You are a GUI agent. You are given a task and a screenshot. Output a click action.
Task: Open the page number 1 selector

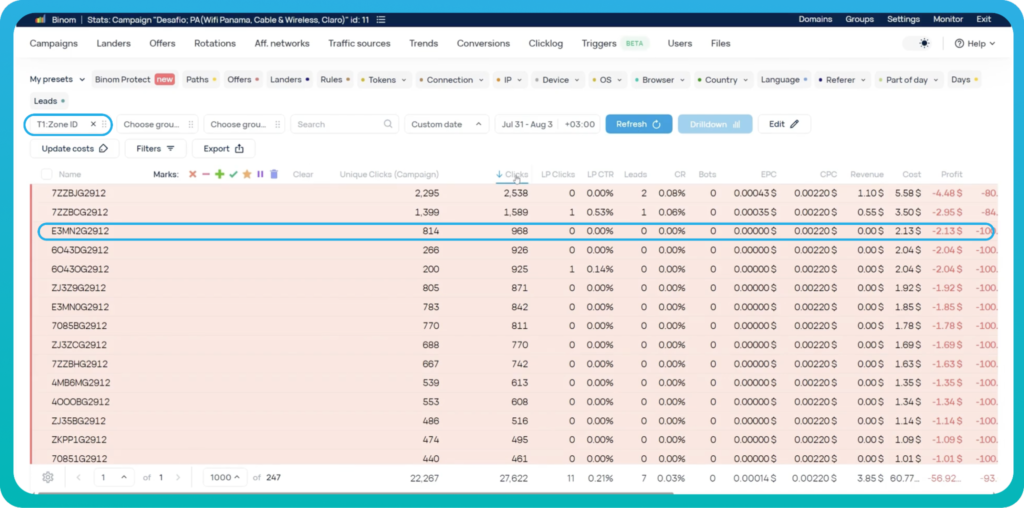[x=114, y=477]
